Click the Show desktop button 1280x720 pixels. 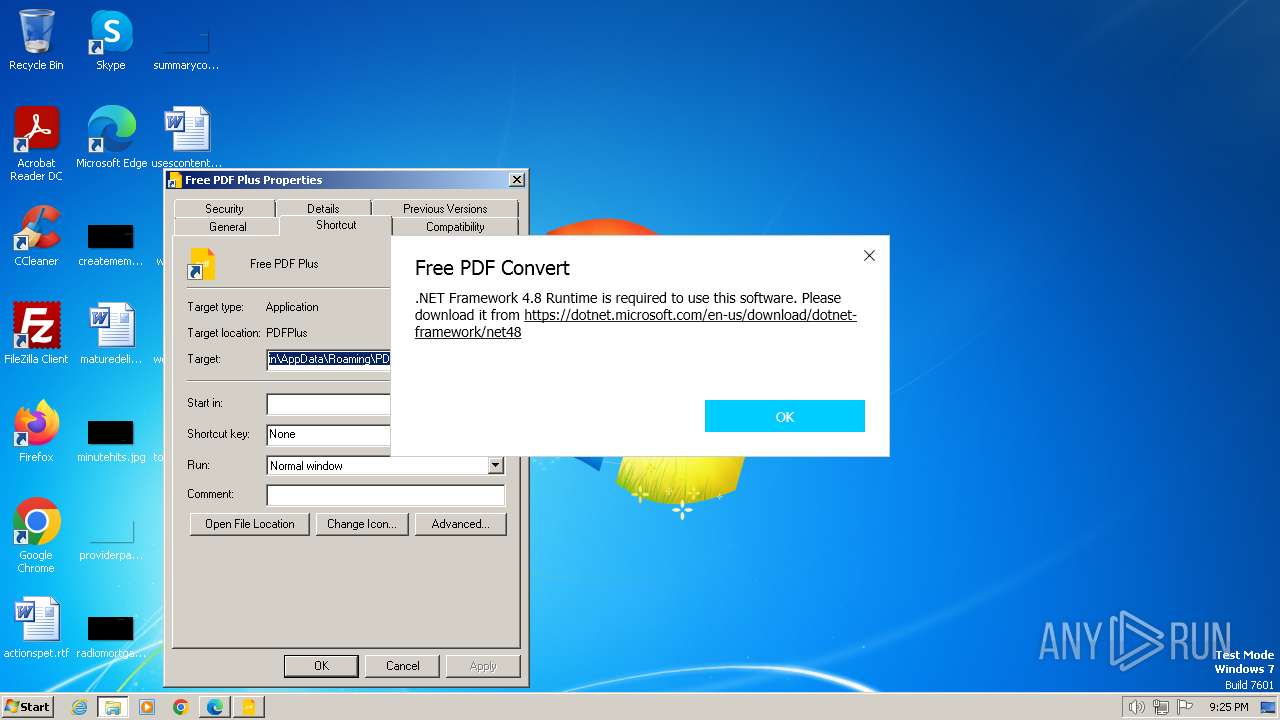pos(1269,707)
